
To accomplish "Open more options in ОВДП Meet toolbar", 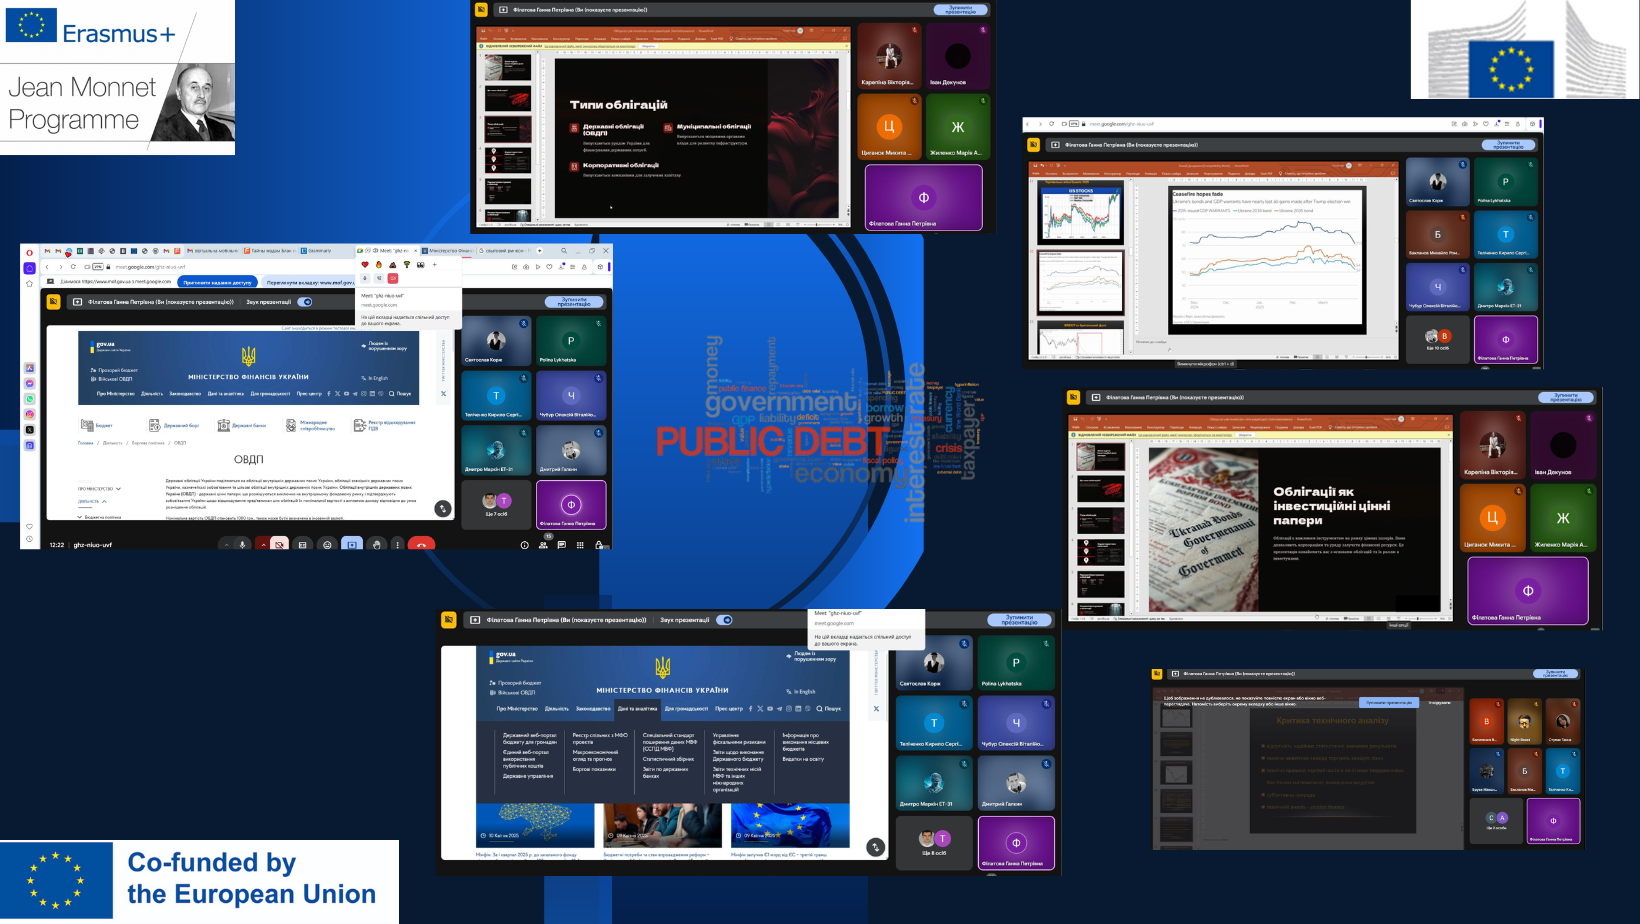I will [x=397, y=545].
